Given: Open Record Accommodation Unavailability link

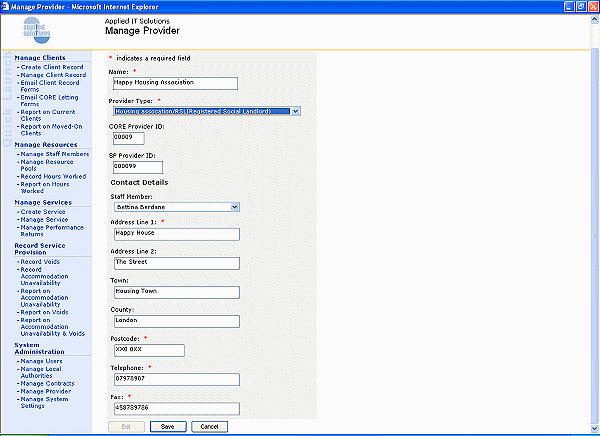Looking at the screenshot, I should pos(44,276).
